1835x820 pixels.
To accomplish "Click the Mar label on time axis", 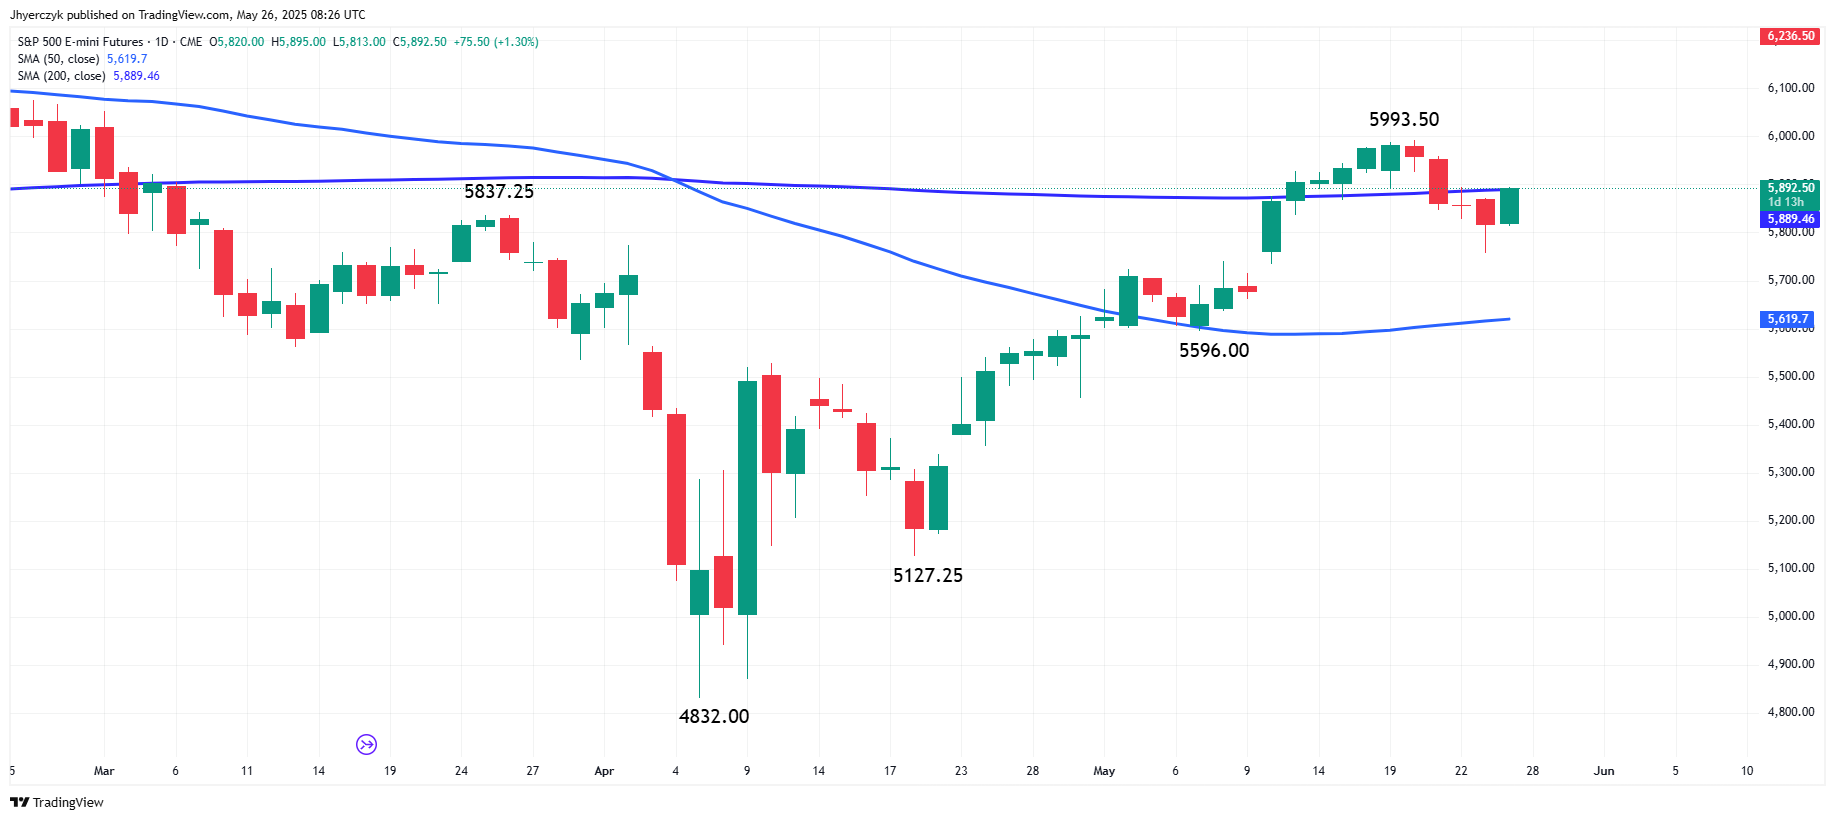I will (104, 771).
